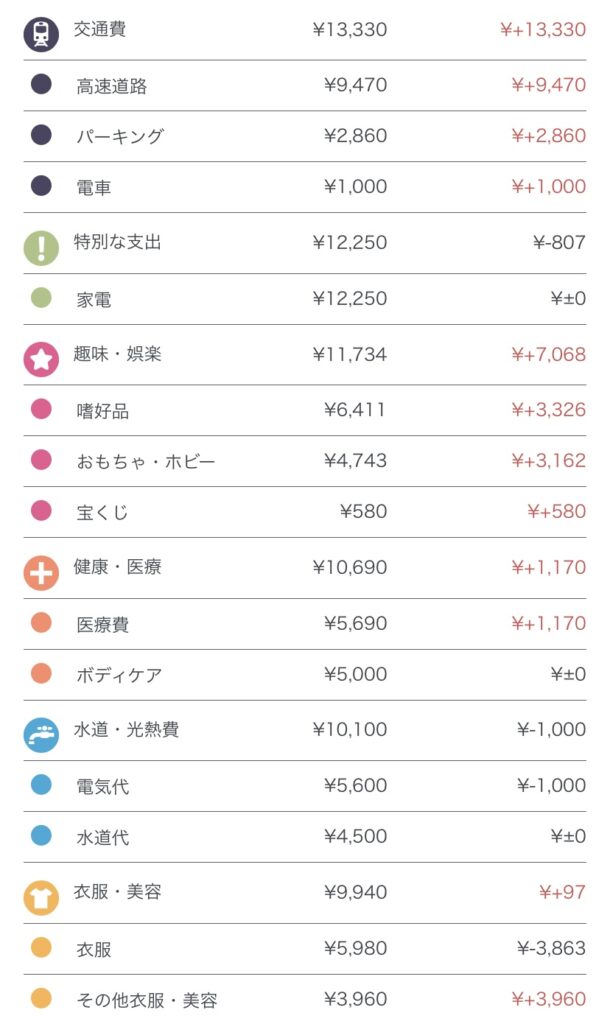Select the 医療費 subcategory
This screenshot has height=1024, width=610.
[x=102, y=625]
